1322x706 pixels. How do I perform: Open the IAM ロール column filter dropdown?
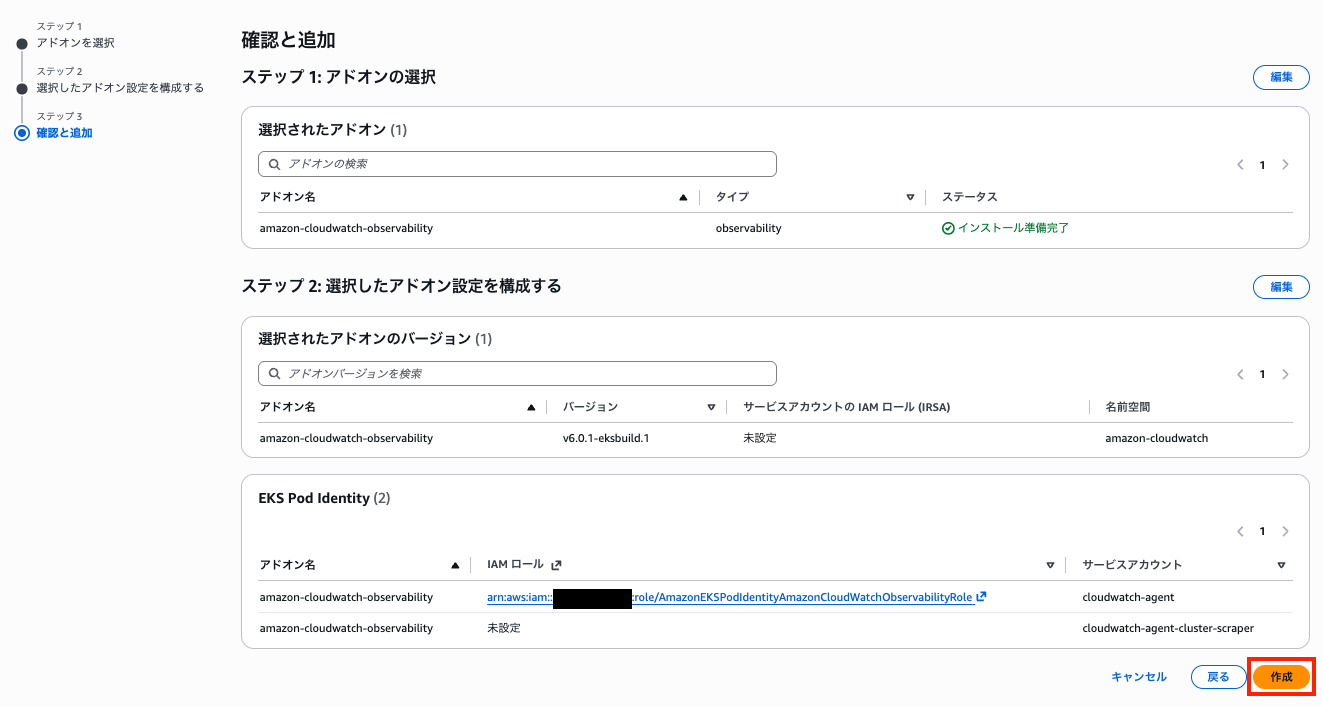(1050, 564)
